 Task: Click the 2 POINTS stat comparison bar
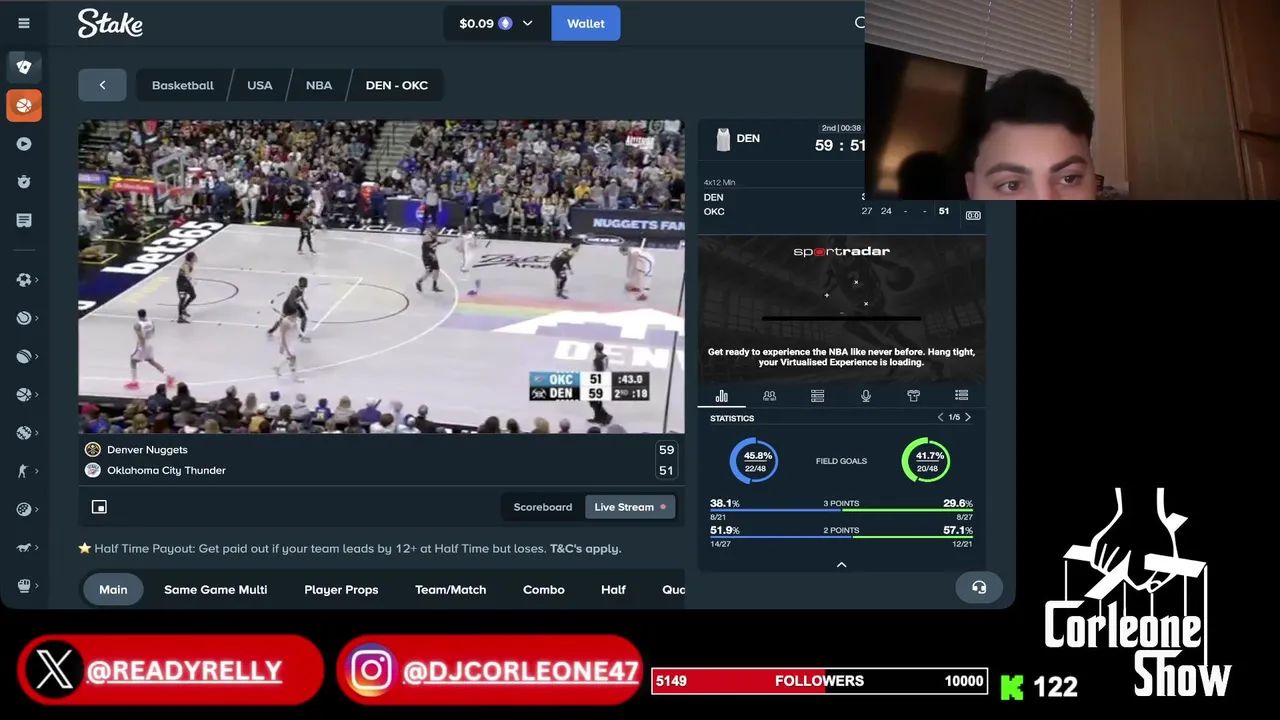pos(841,537)
